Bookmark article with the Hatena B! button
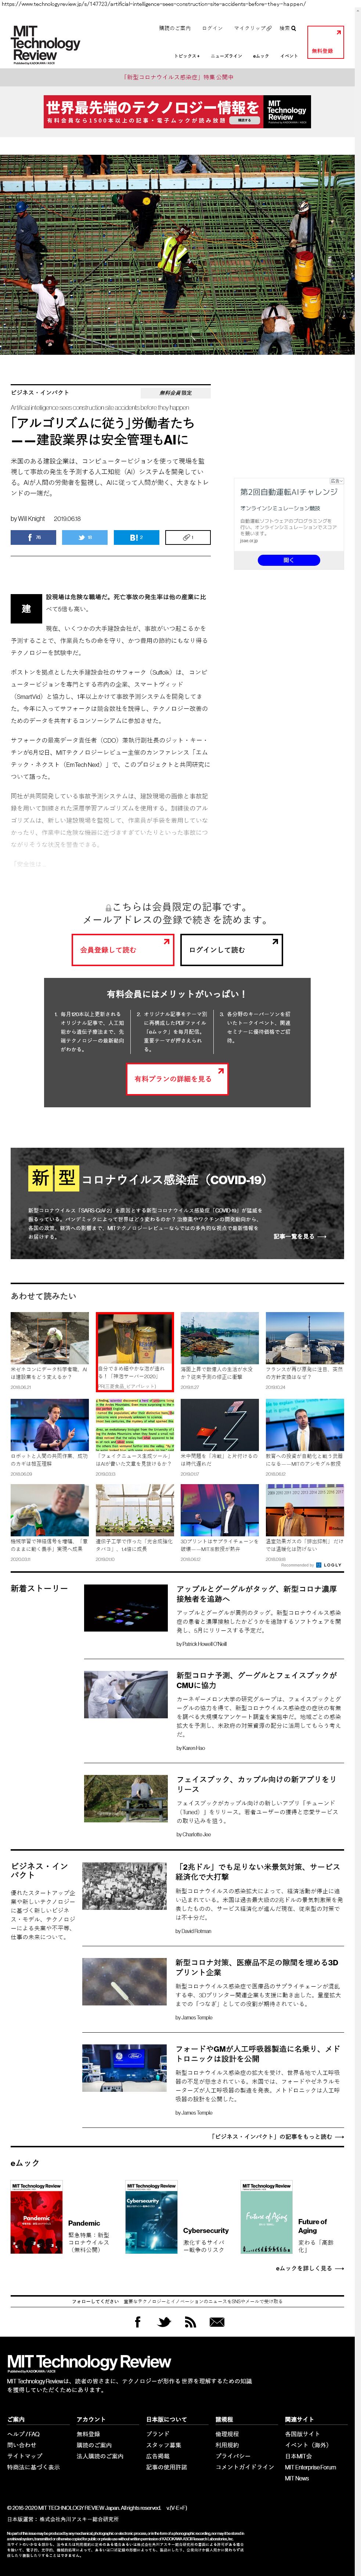 [136, 537]
